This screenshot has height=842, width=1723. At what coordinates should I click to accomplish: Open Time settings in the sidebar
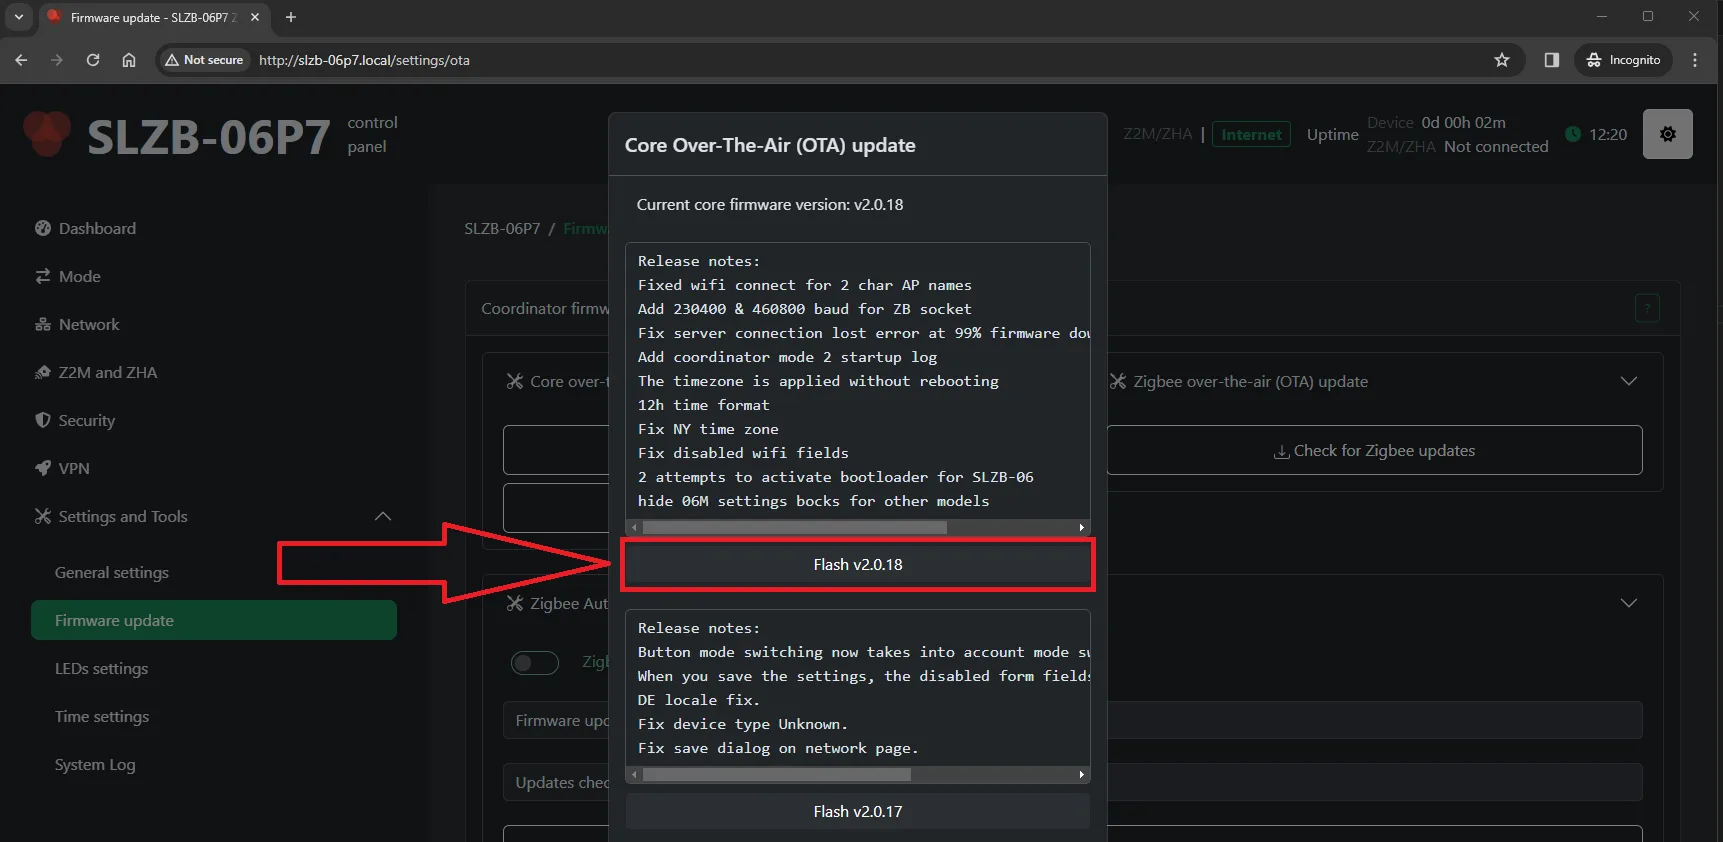click(101, 716)
